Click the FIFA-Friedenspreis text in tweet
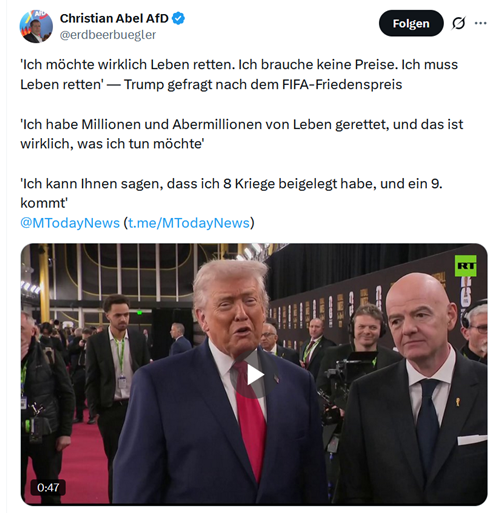Screen dimensions: 500x513 tap(342, 84)
